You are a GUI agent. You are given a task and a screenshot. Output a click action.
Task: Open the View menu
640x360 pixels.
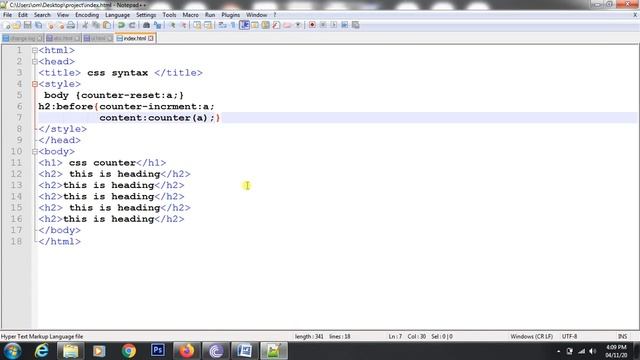[62, 15]
